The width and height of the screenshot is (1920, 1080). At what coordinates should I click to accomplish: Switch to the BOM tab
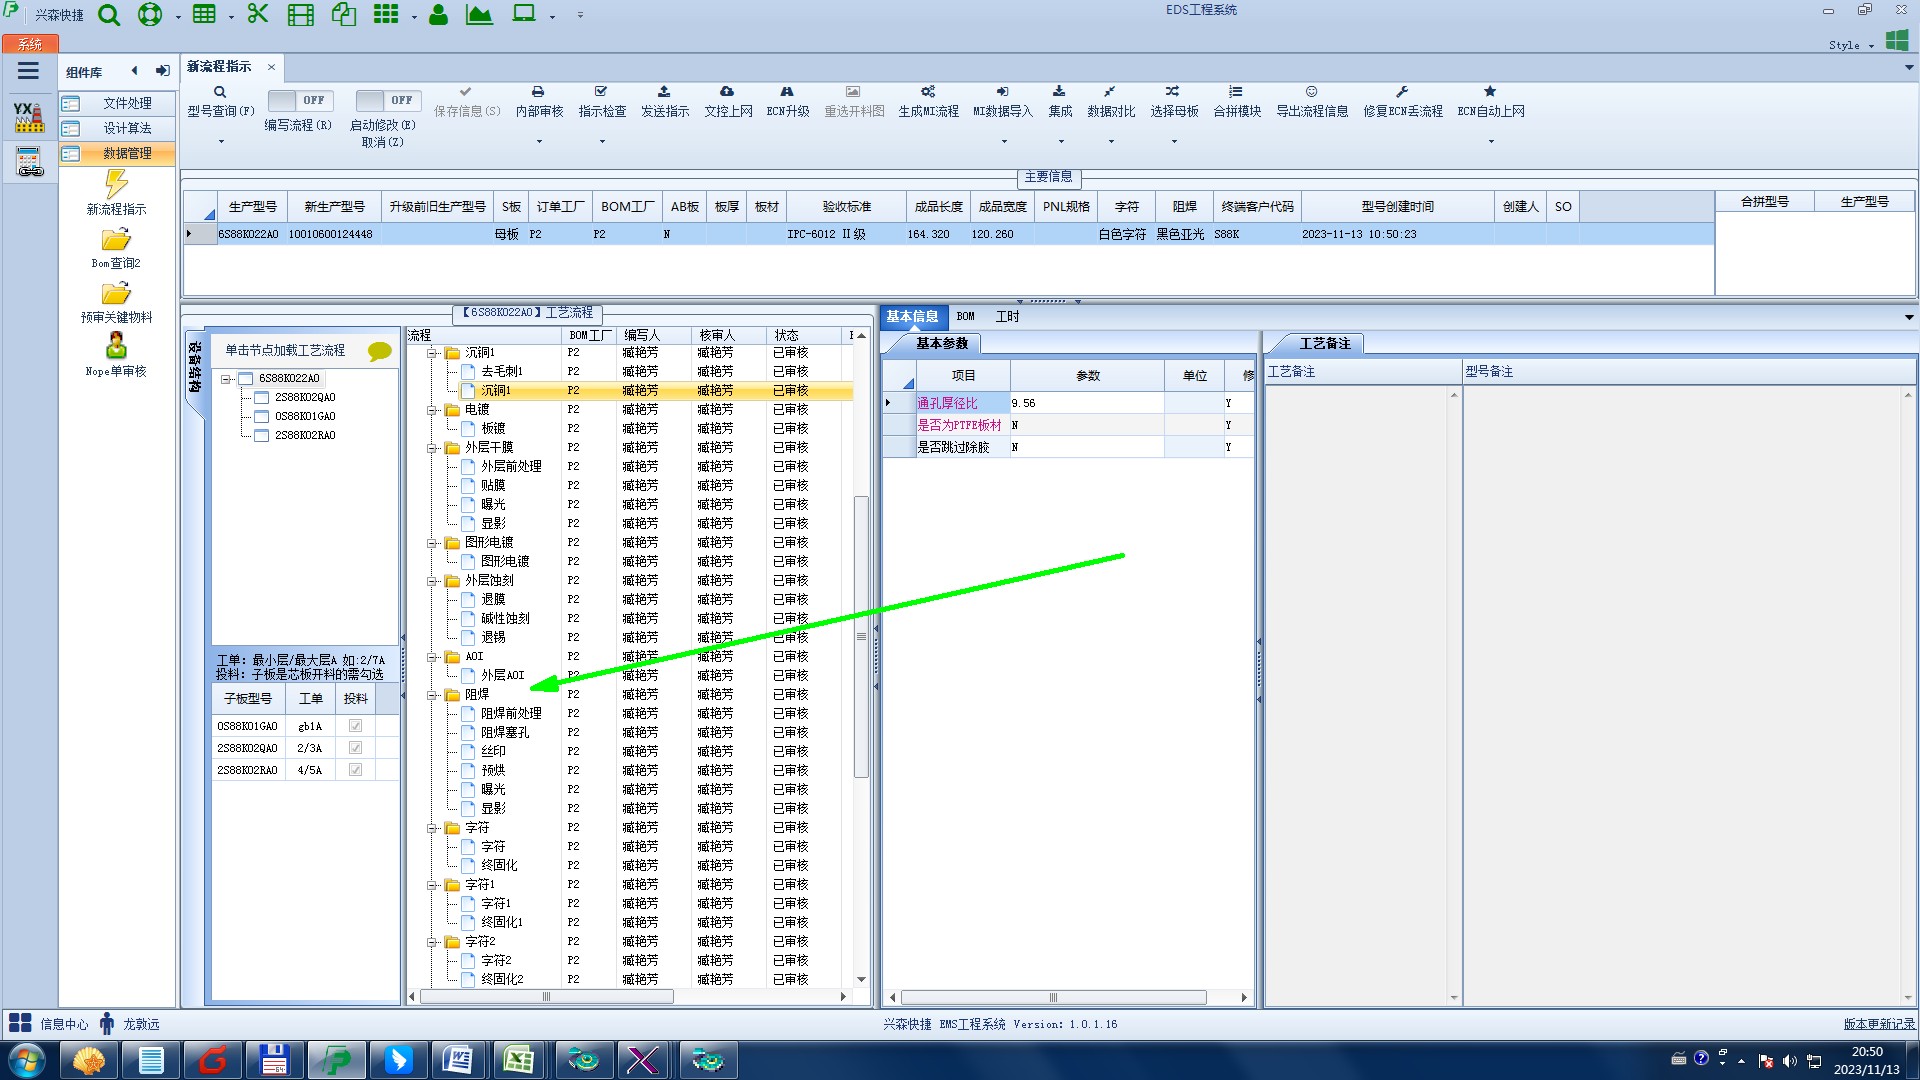click(965, 317)
